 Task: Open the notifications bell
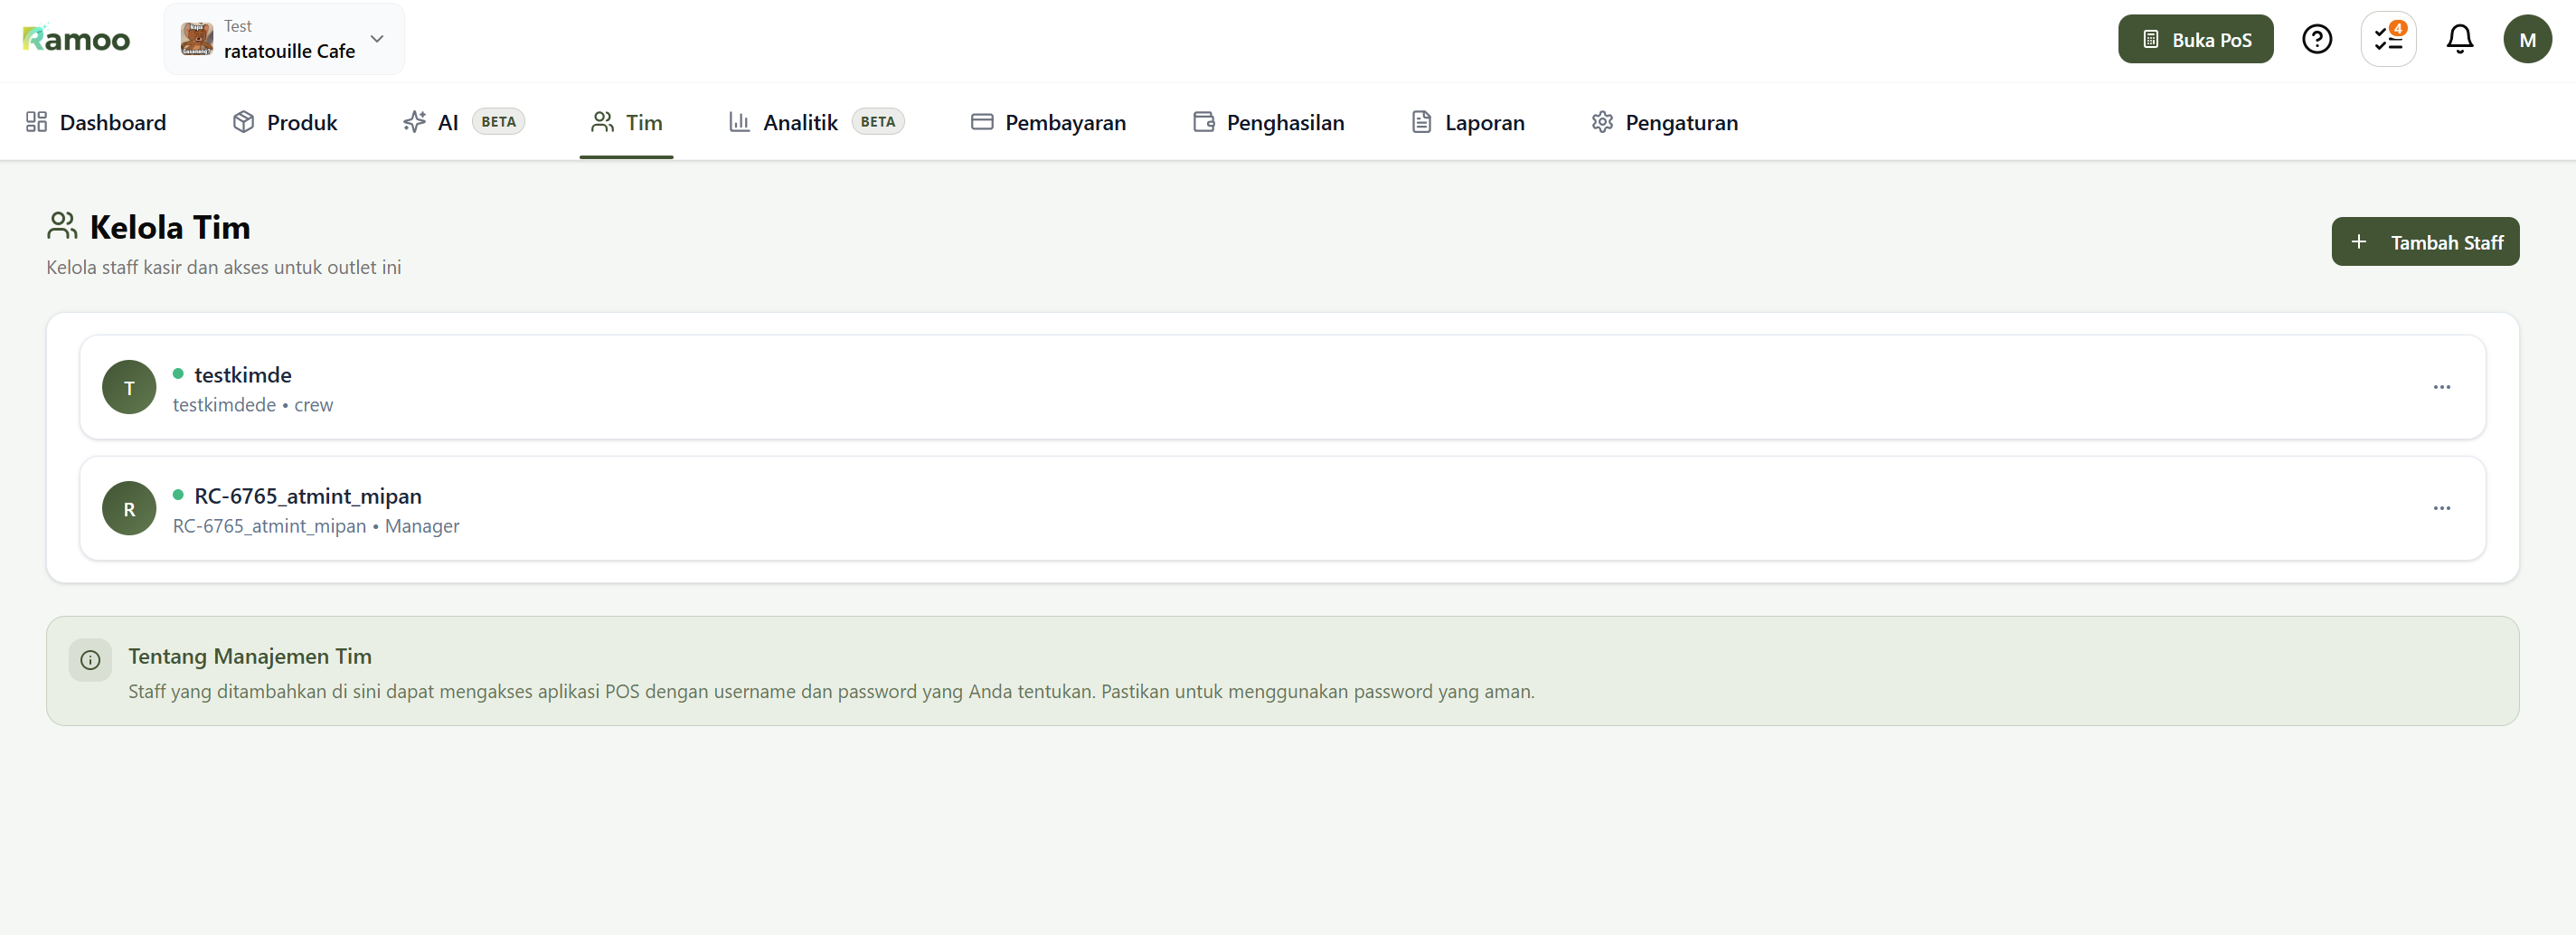coord(2459,39)
